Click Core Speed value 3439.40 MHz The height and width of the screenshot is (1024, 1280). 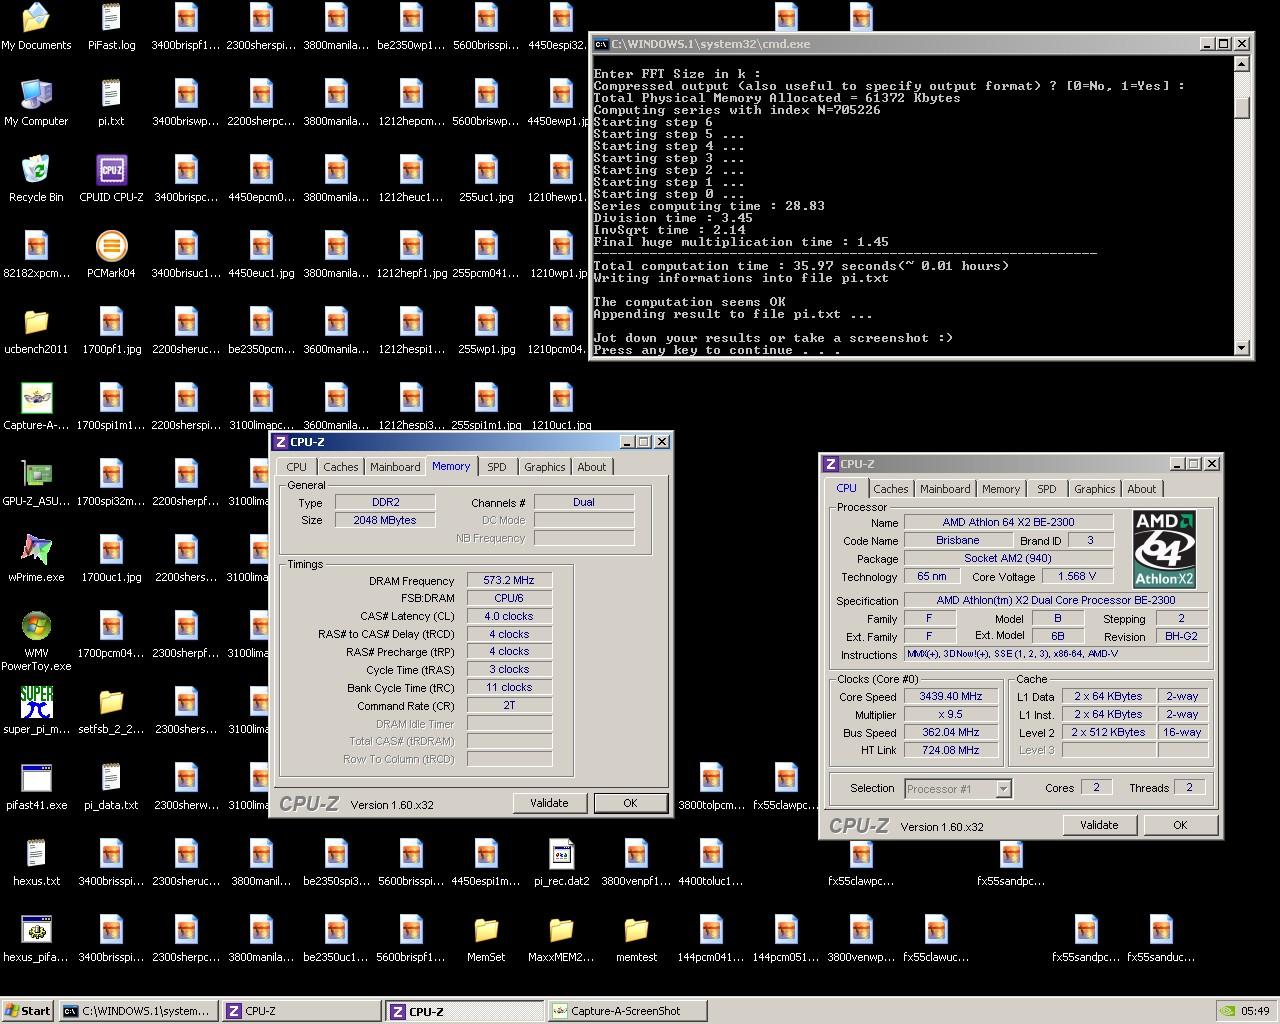(950, 696)
